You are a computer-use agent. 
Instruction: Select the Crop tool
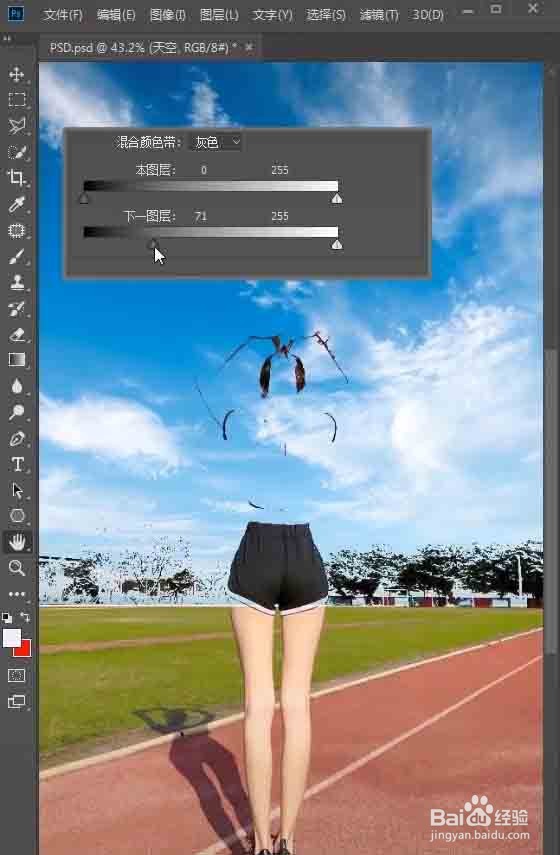point(16,178)
